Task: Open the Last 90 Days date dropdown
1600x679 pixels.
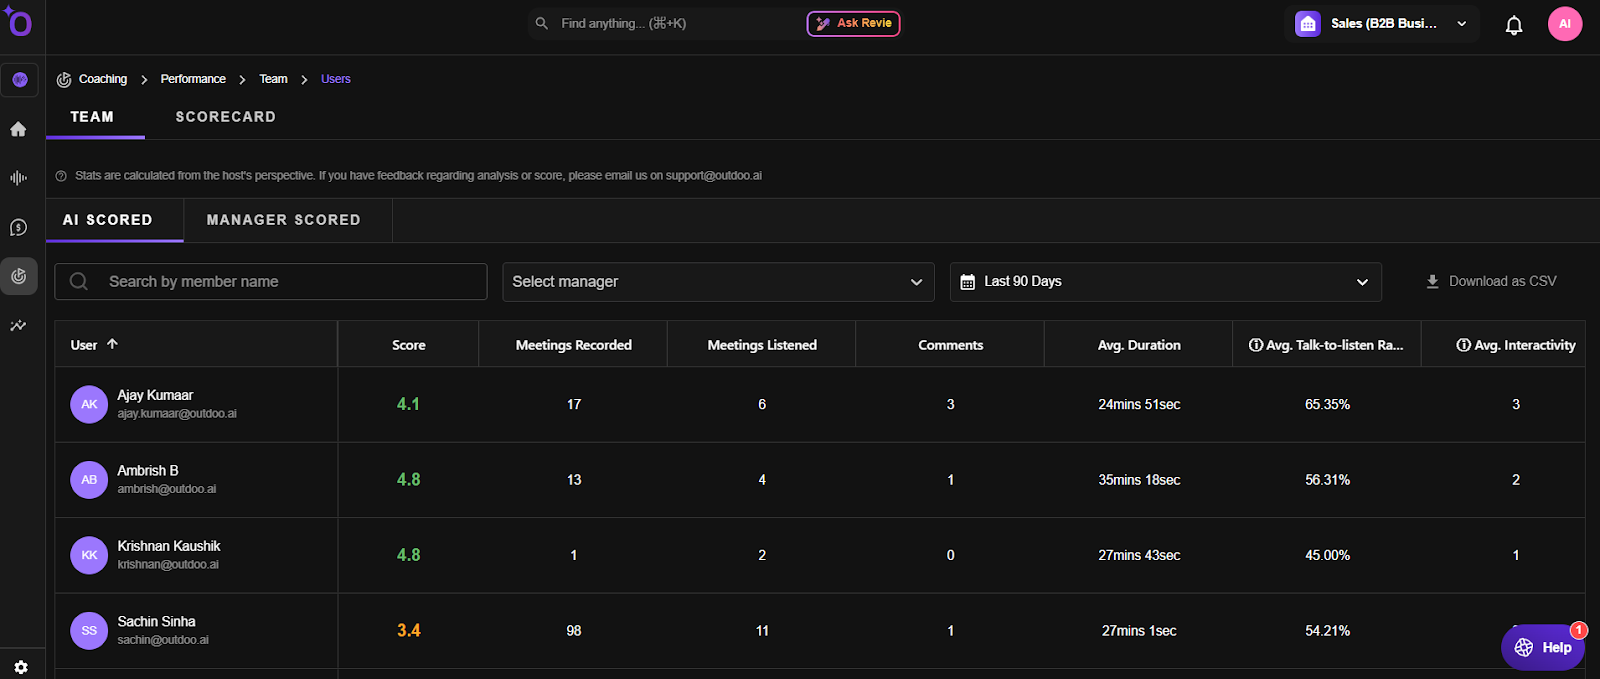Action: pyautogui.click(x=1166, y=282)
